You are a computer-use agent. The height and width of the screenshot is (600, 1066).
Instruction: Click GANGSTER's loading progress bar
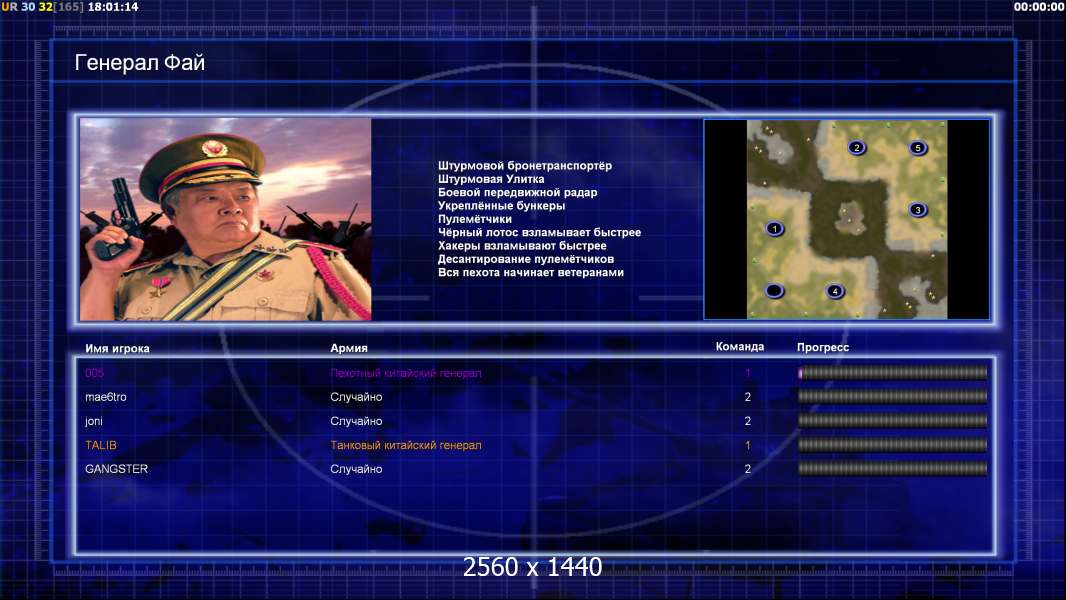(893, 469)
